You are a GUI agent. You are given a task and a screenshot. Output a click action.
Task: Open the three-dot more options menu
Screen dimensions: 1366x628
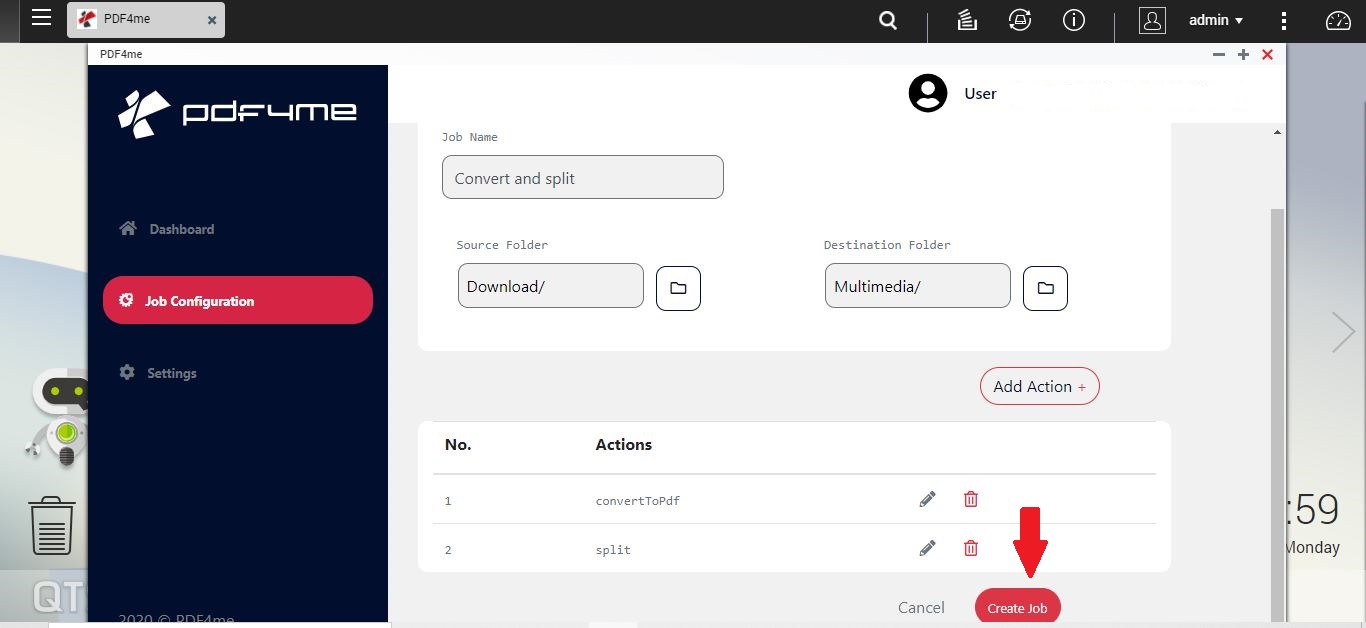click(x=1284, y=20)
